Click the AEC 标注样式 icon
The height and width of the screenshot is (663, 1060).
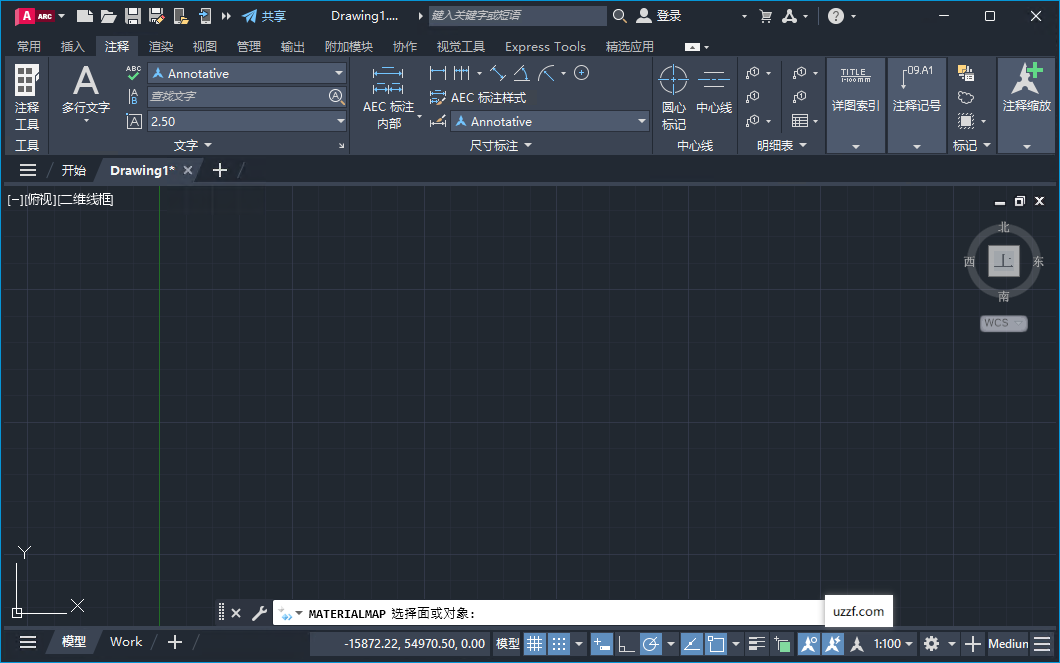tap(437, 98)
